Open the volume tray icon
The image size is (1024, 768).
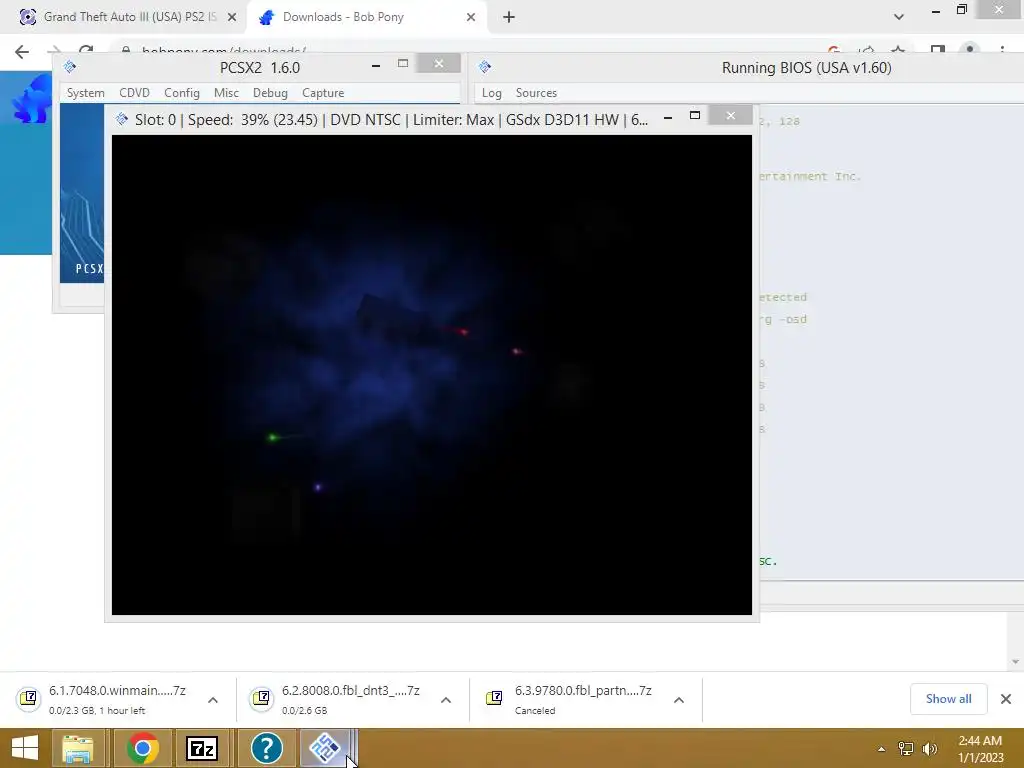929,749
